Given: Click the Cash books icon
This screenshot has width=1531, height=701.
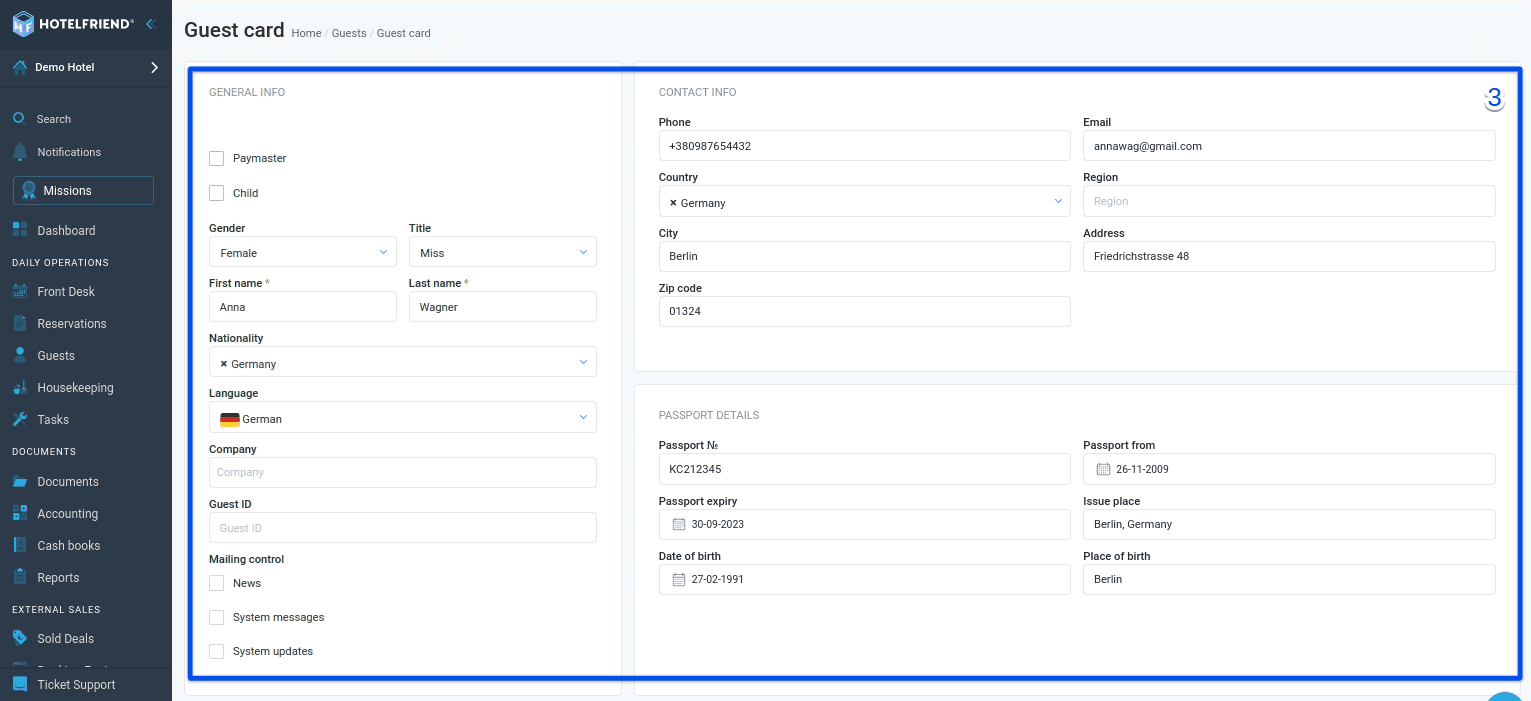Looking at the screenshot, I should pyautogui.click(x=19, y=545).
